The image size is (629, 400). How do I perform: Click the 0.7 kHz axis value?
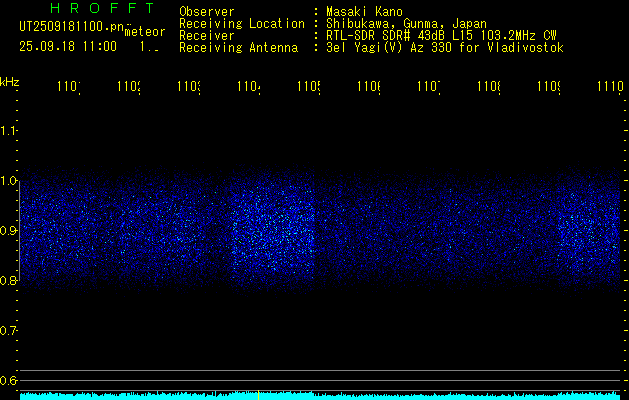(x=8, y=331)
